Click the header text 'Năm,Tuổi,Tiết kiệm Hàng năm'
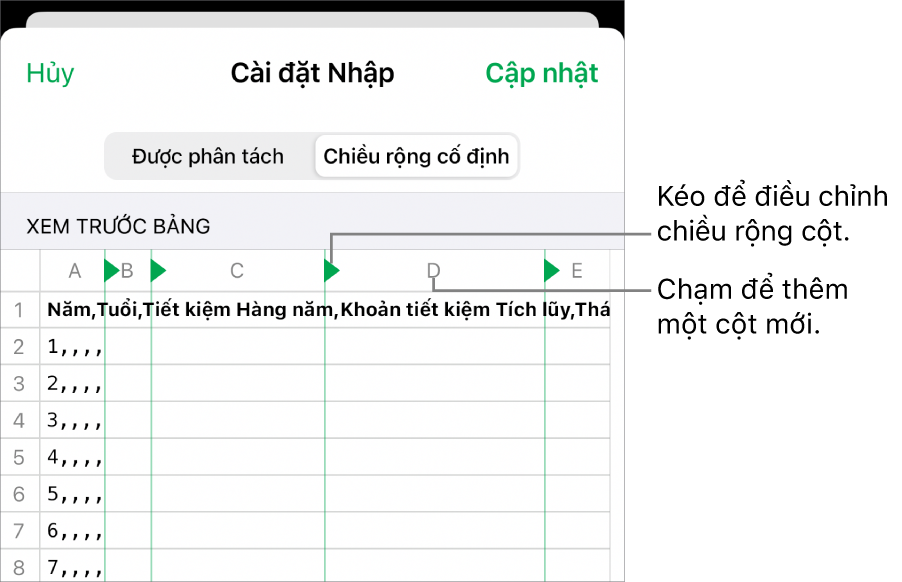The width and height of the screenshot is (902, 582). [190, 310]
